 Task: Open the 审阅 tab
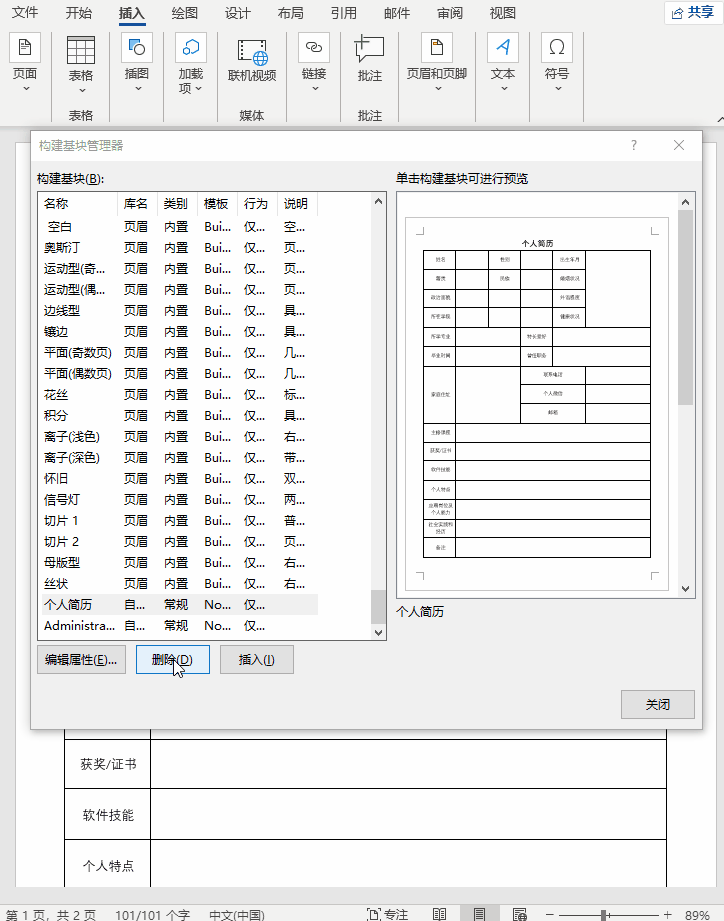[450, 12]
